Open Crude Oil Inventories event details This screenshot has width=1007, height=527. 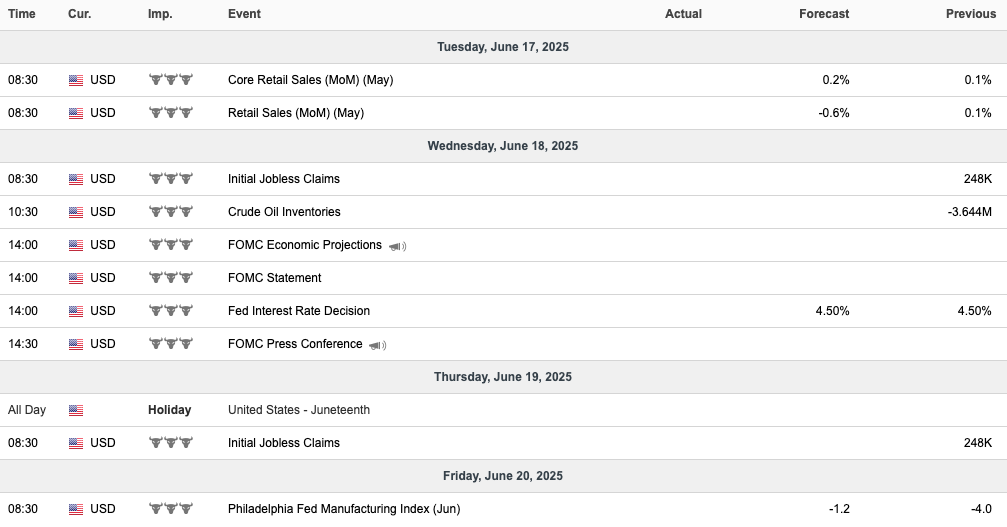click(x=284, y=212)
